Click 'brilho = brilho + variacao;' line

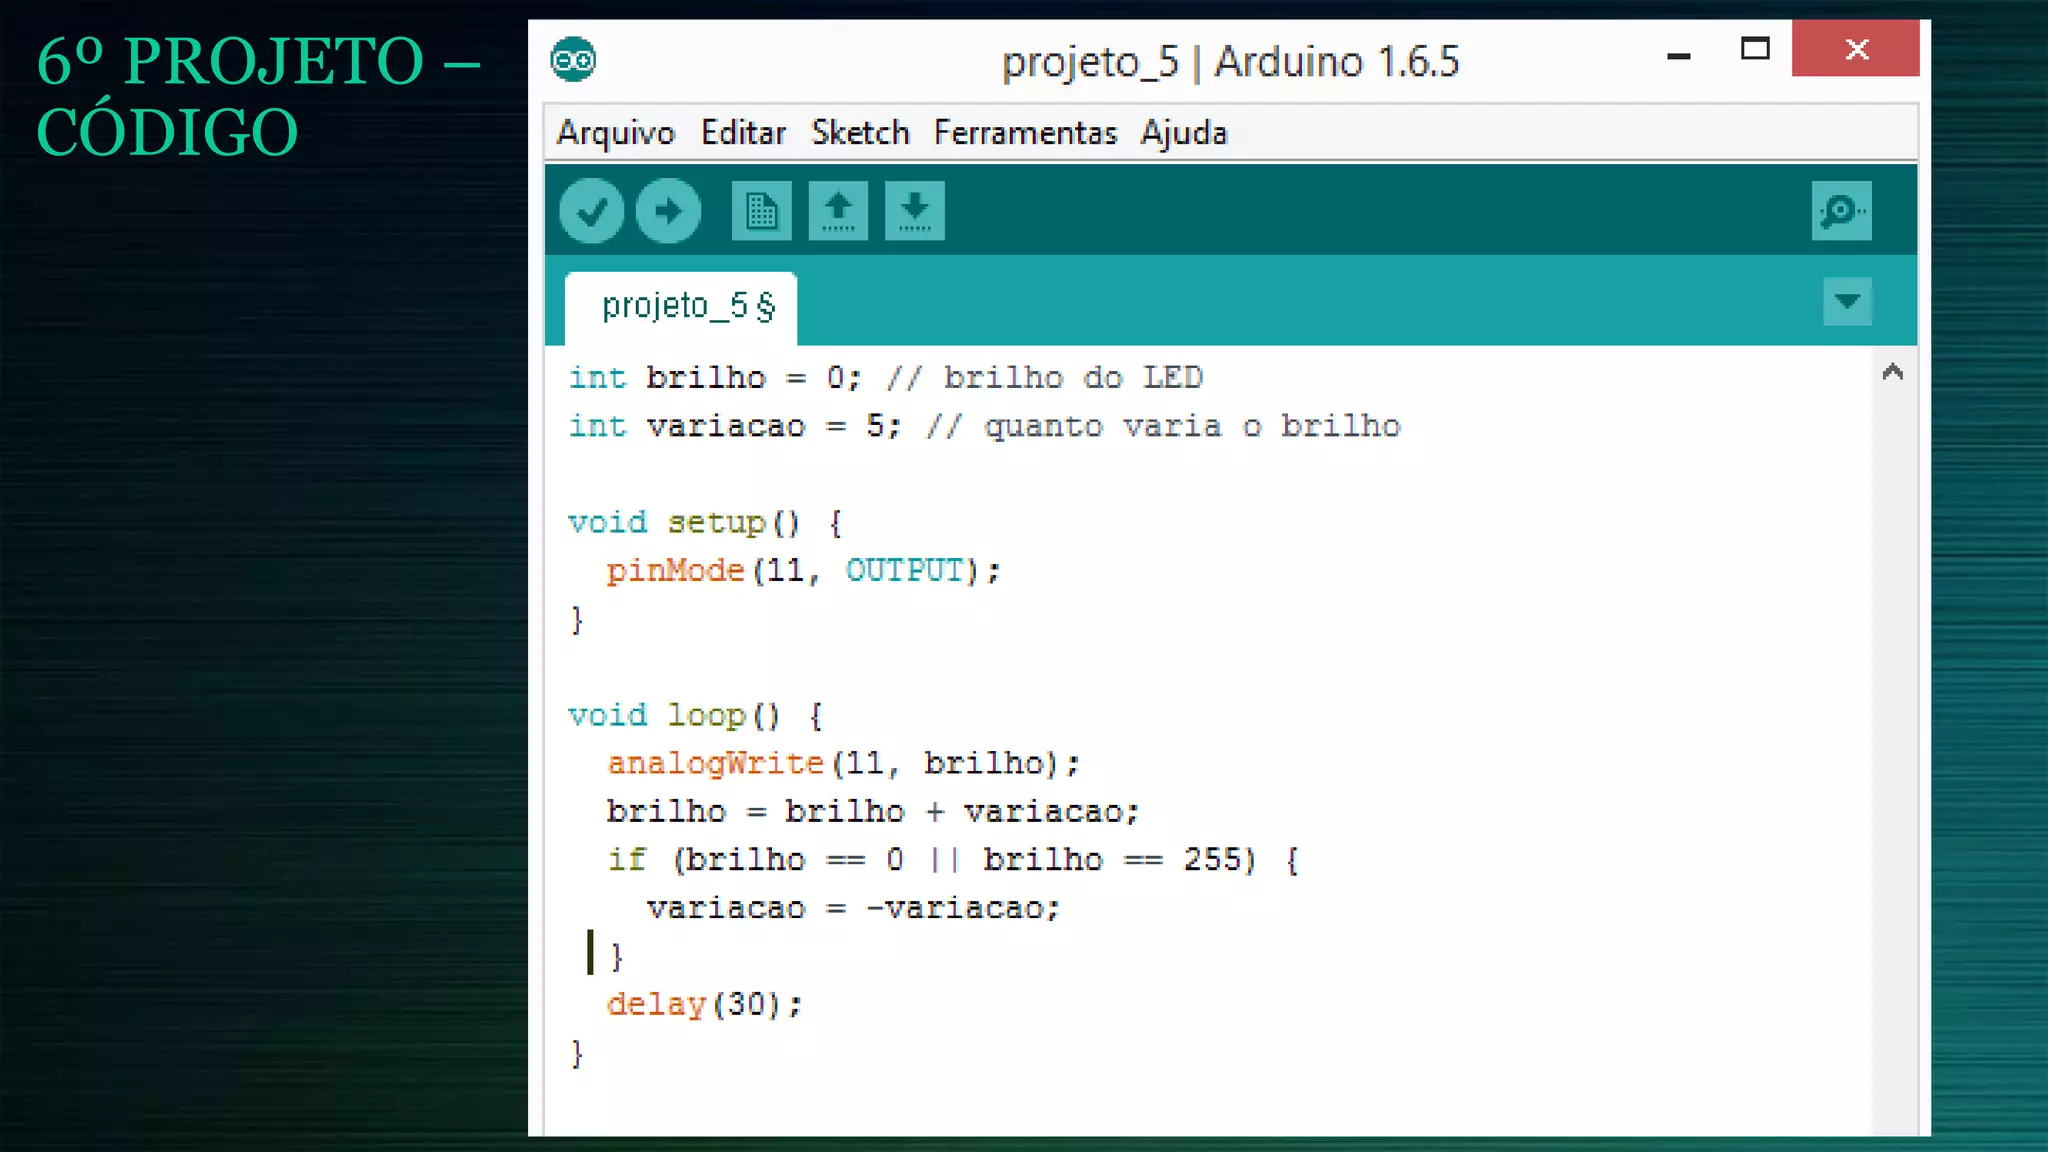click(x=872, y=811)
